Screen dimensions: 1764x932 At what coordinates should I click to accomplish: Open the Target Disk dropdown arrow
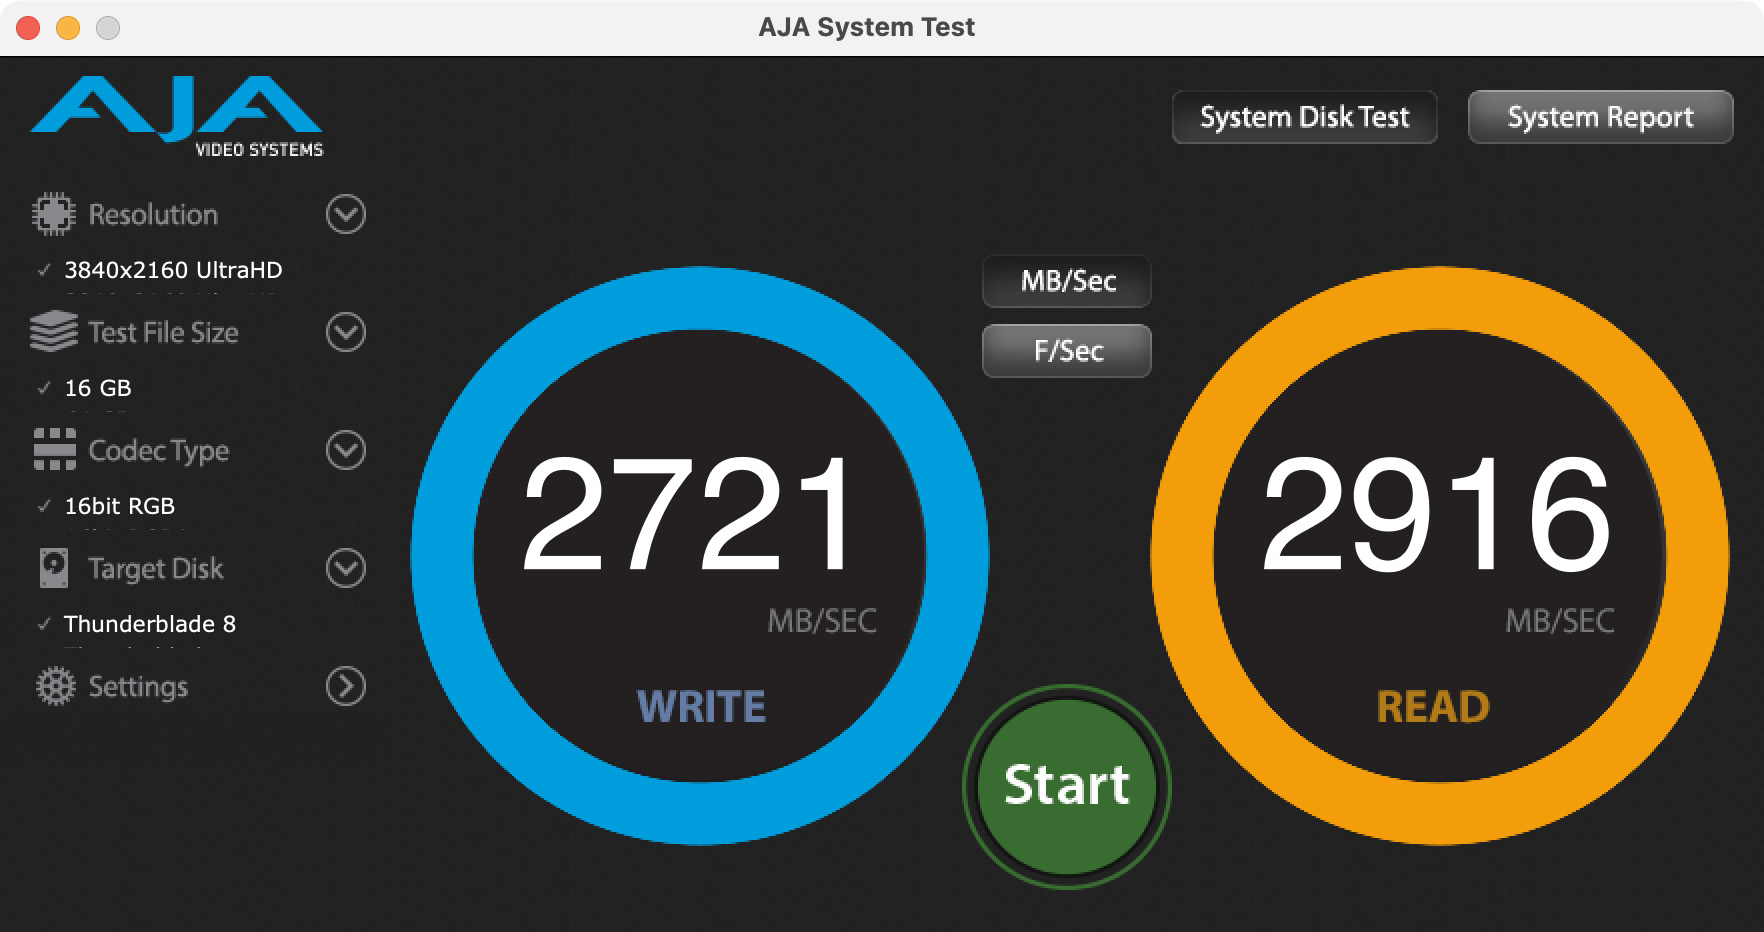tap(346, 568)
